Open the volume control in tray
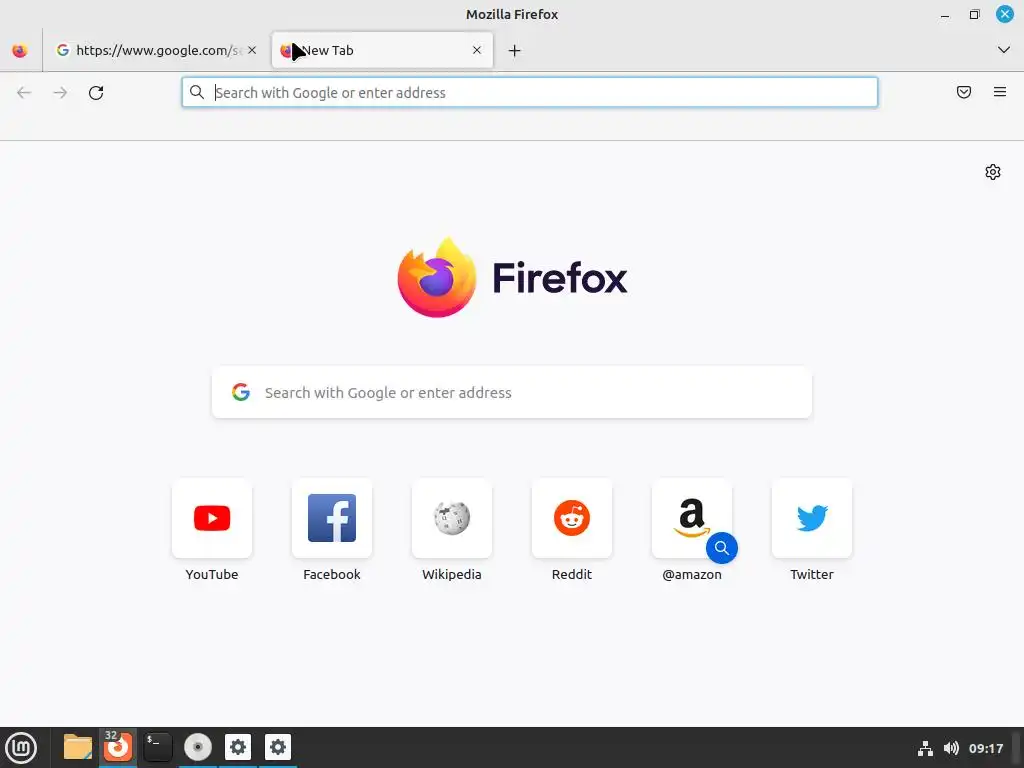 951,748
